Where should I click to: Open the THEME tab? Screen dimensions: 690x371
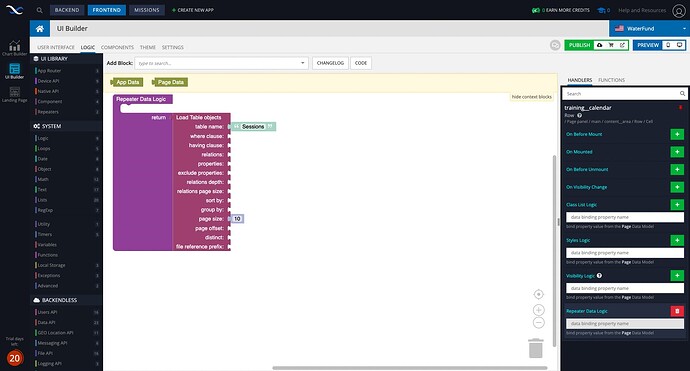pyautogui.click(x=148, y=47)
